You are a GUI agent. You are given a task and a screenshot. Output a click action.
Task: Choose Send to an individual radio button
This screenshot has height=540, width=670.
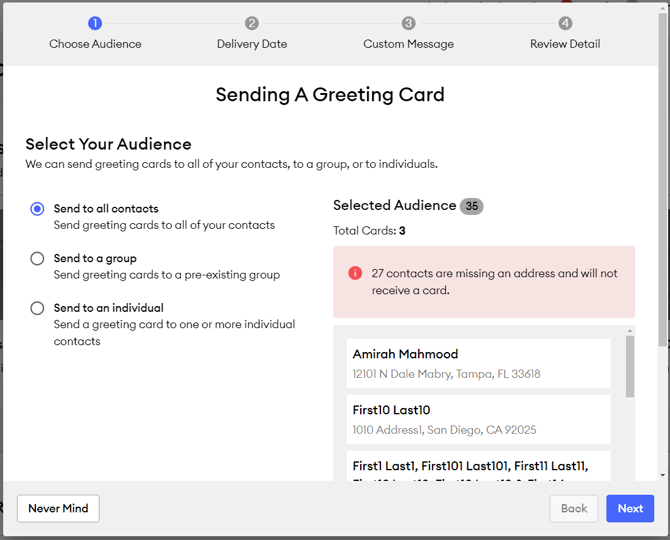tap(37, 308)
